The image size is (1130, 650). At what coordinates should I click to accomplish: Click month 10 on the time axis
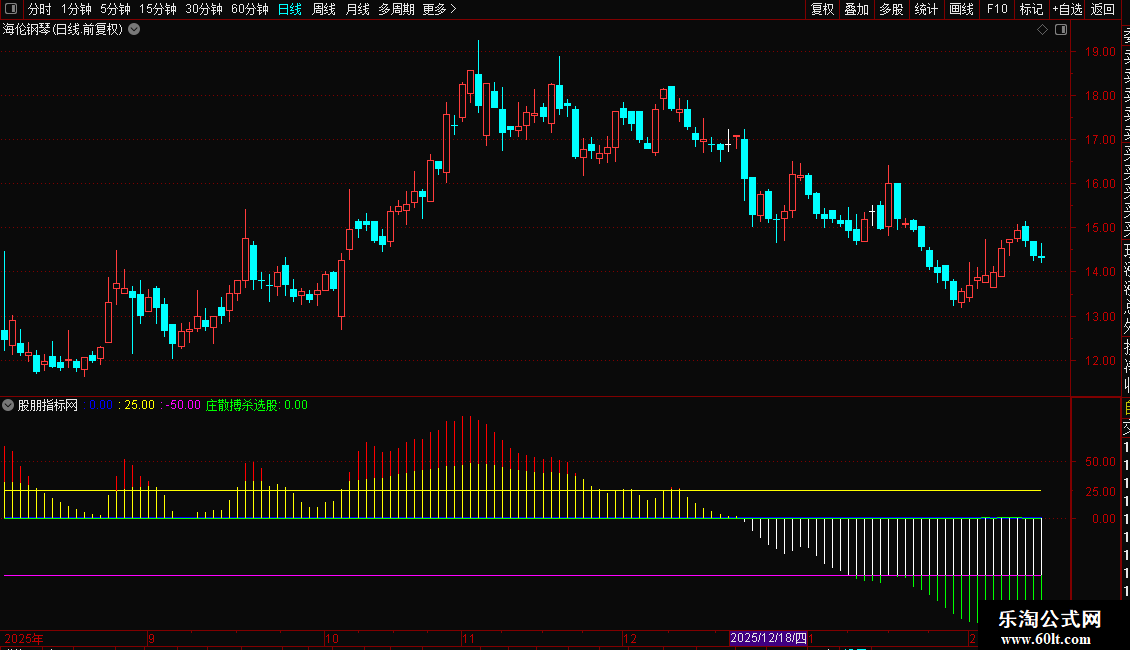(x=332, y=638)
